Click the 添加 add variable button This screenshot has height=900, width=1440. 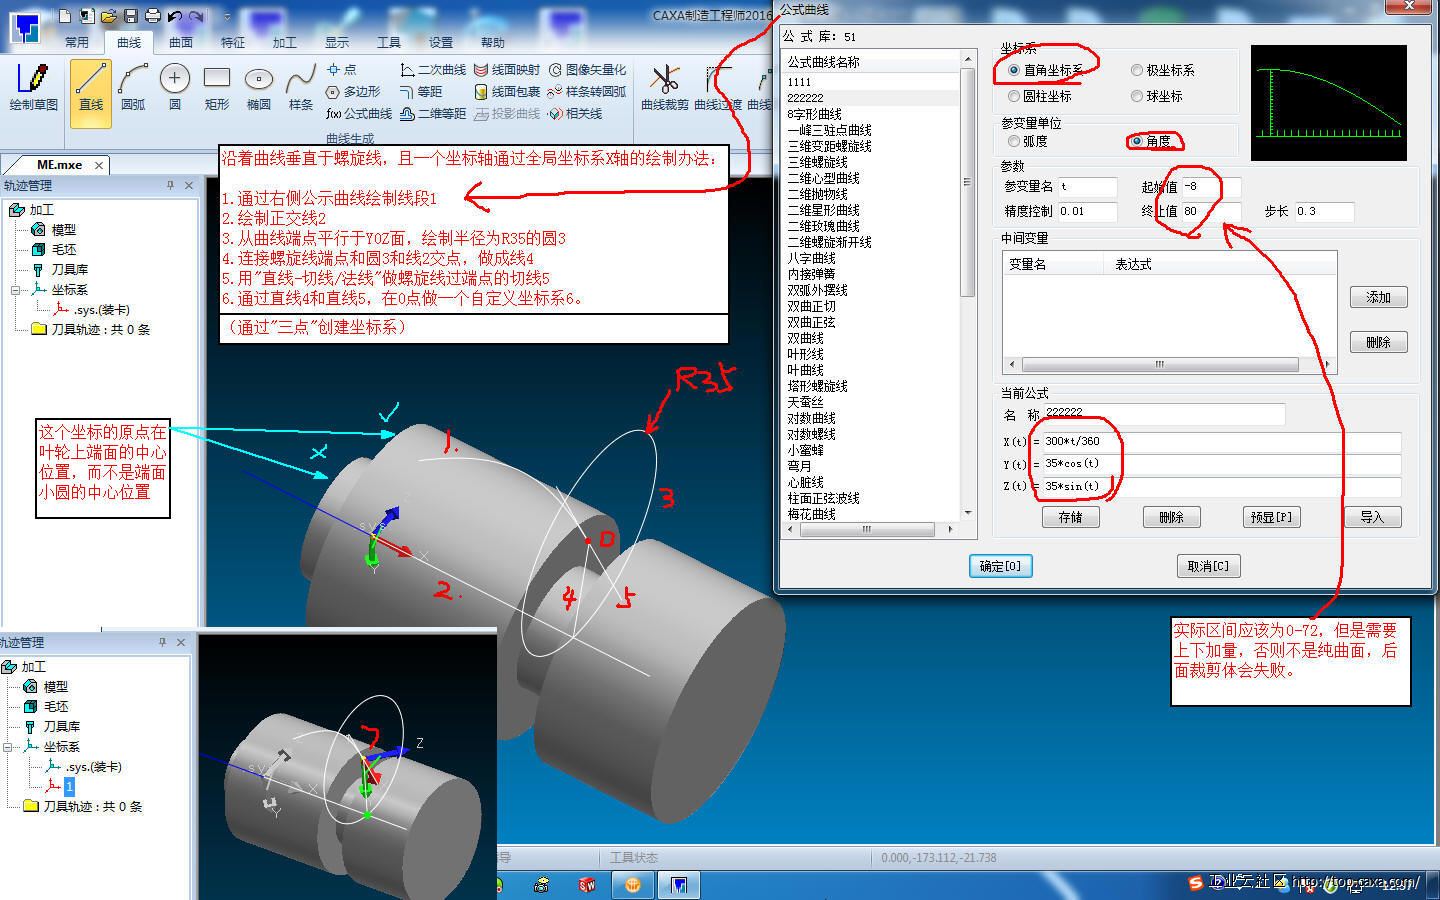click(x=1378, y=297)
